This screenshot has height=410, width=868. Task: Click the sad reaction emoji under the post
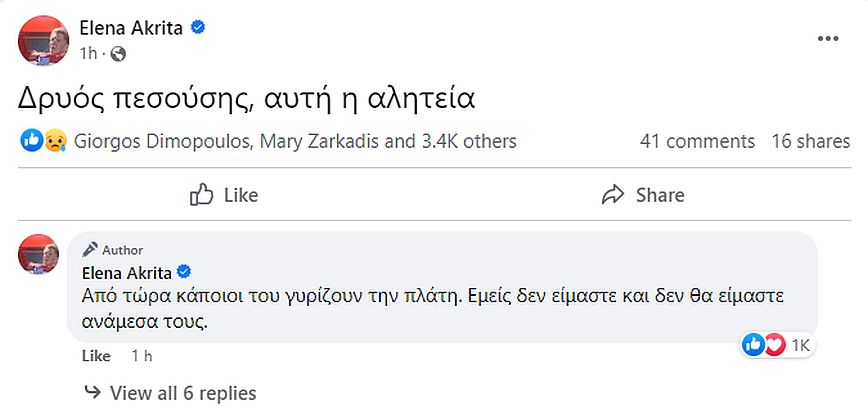tap(55, 142)
